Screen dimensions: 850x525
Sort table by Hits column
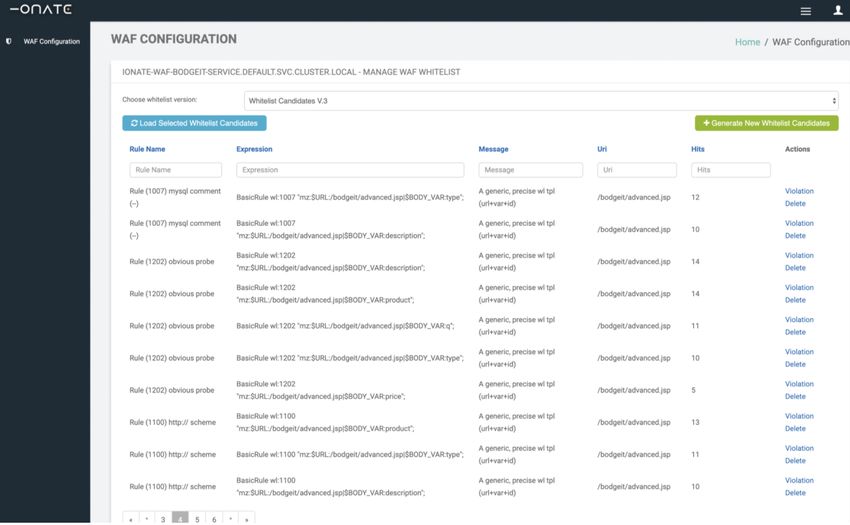698,149
